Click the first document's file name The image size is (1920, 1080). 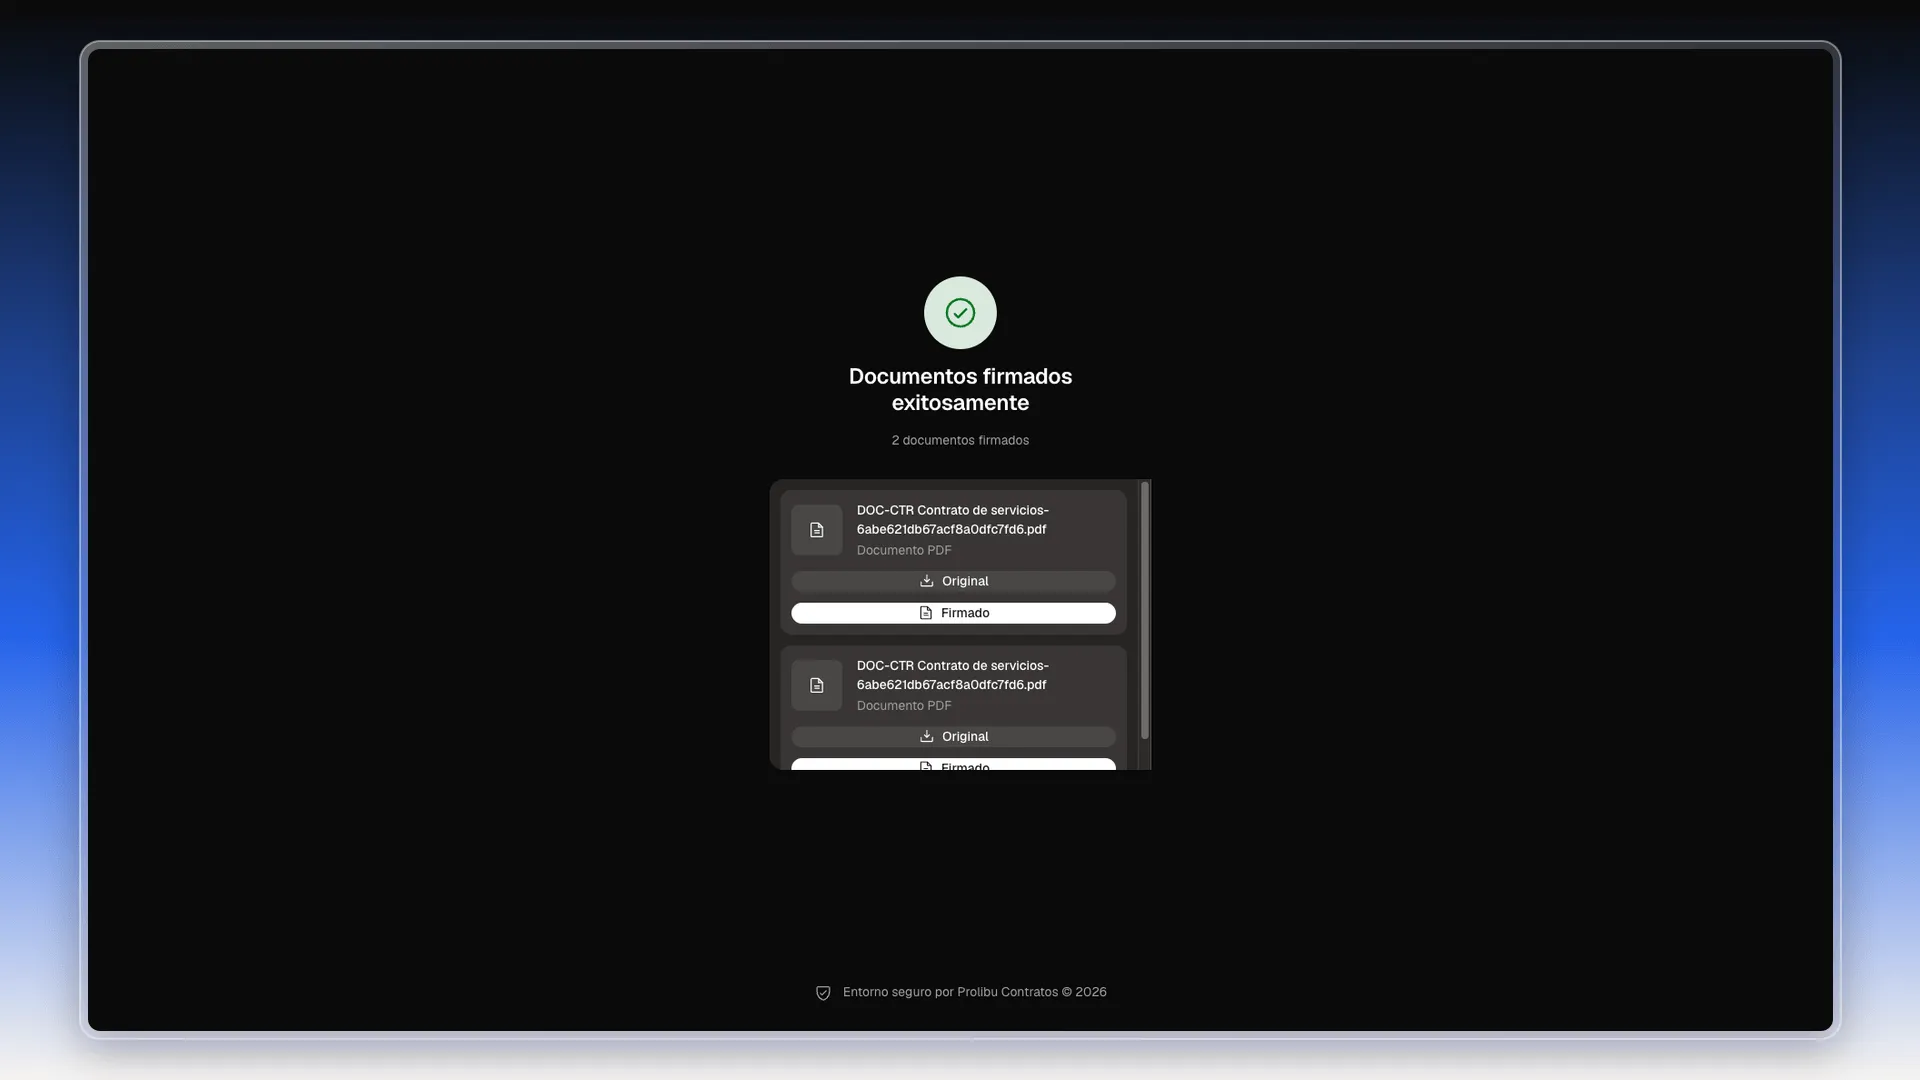[953, 520]
